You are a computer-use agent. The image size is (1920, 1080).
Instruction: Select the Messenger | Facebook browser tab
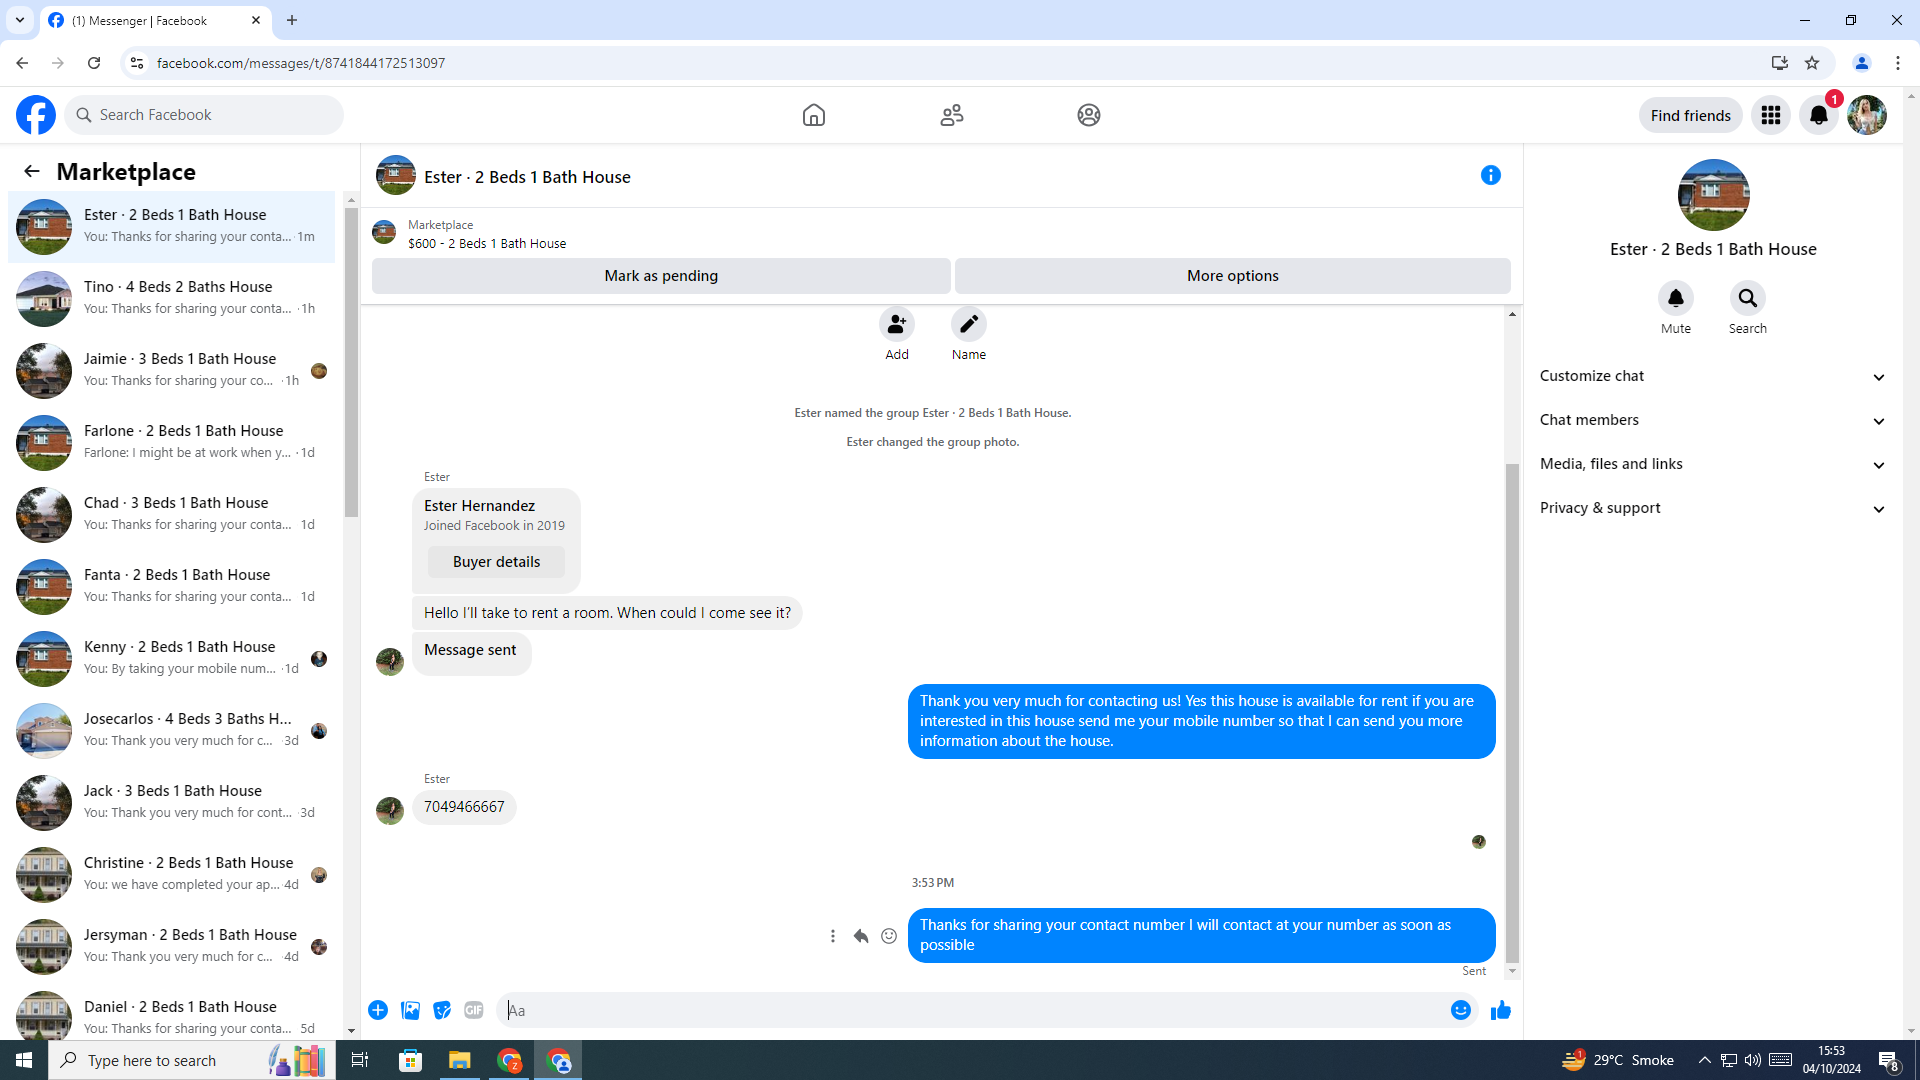point(156,20)
